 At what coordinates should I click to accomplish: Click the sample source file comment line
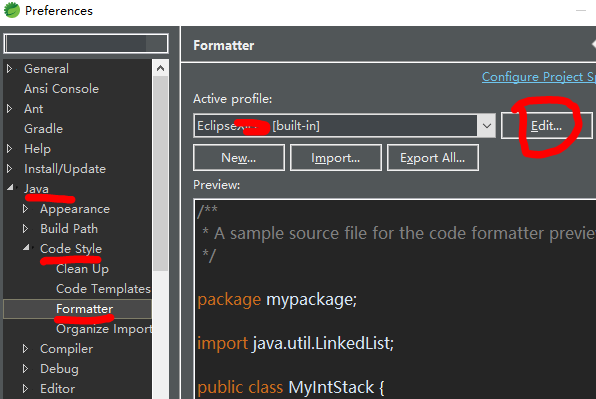398,233
